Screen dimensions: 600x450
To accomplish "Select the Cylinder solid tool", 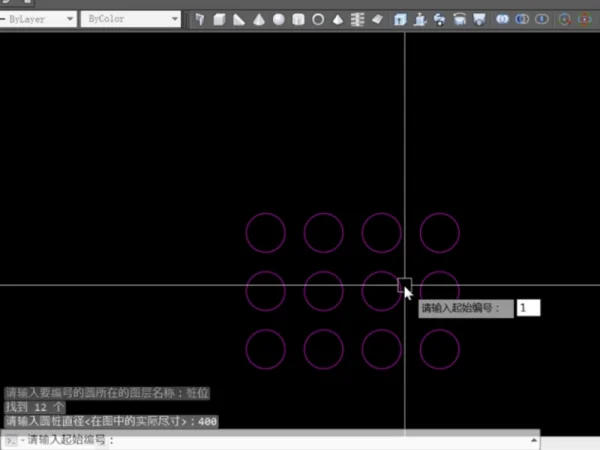I will click(298, 19).
